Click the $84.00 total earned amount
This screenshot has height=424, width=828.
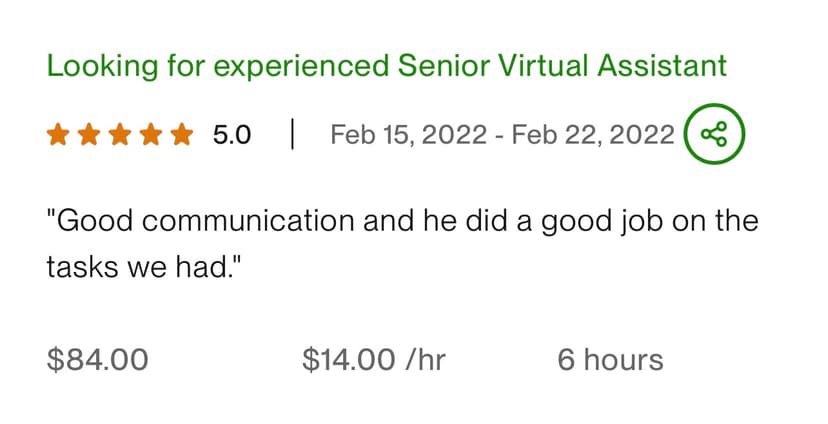click(x=97, y=360)
